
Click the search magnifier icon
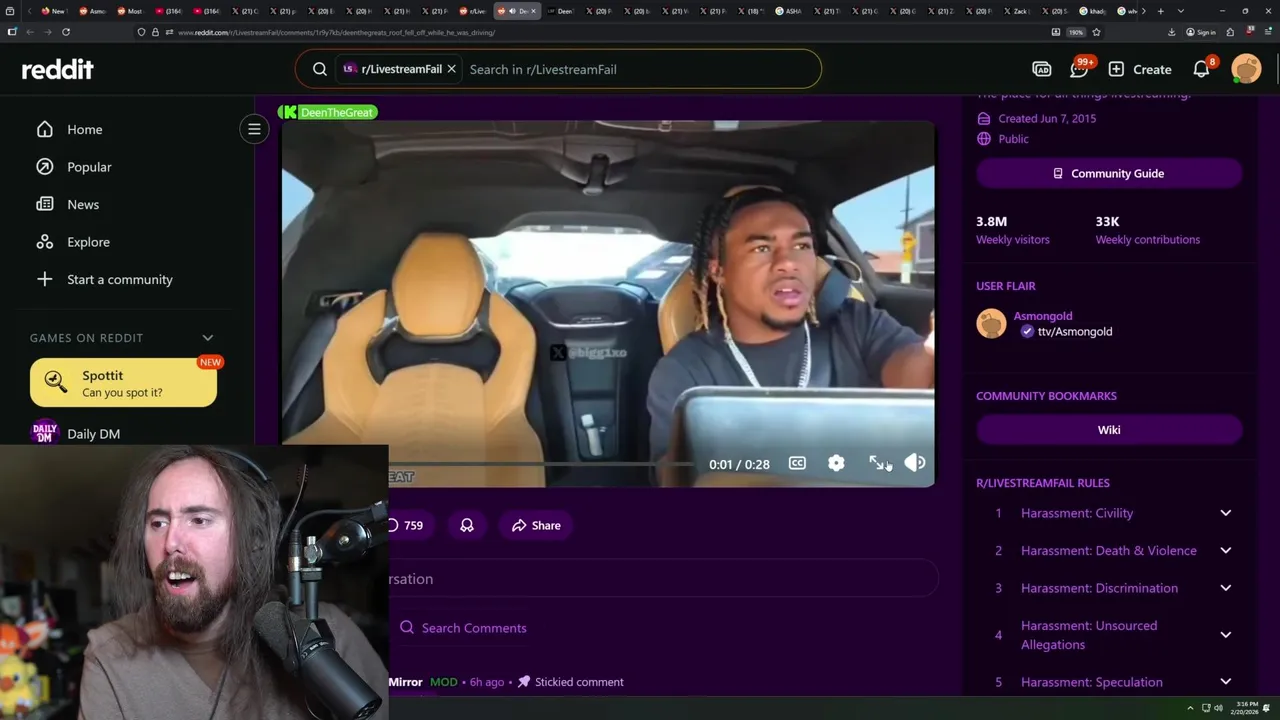point(320,69)
